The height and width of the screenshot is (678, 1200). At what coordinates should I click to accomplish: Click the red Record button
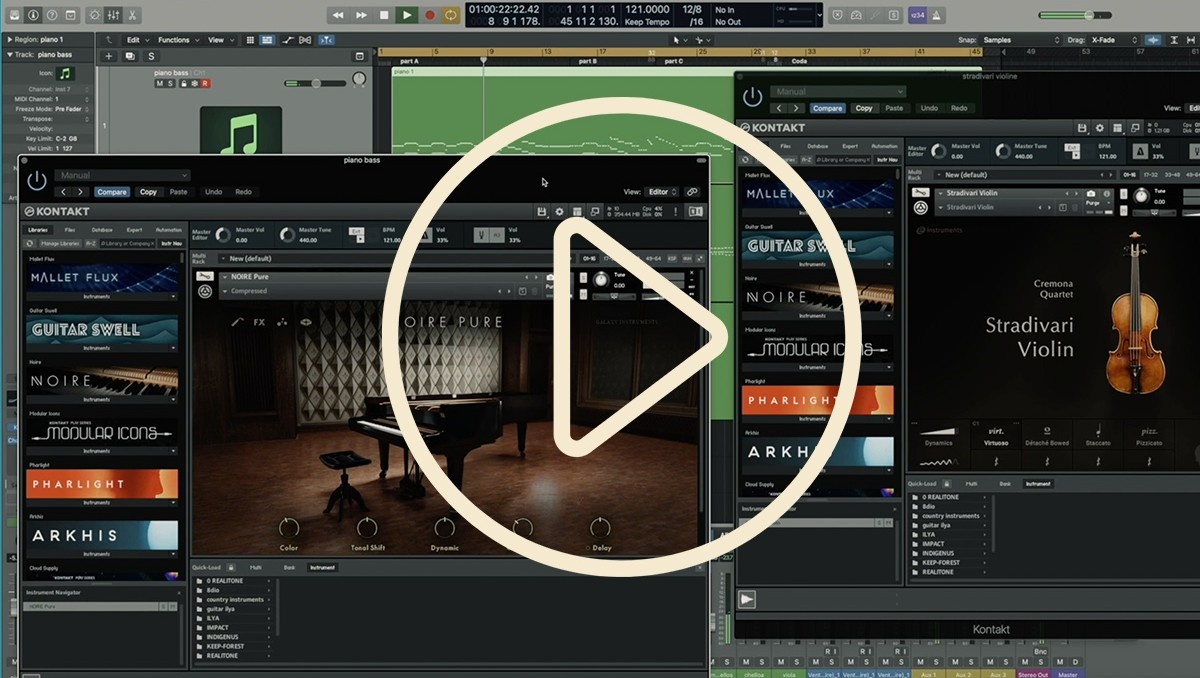point(430,15)
